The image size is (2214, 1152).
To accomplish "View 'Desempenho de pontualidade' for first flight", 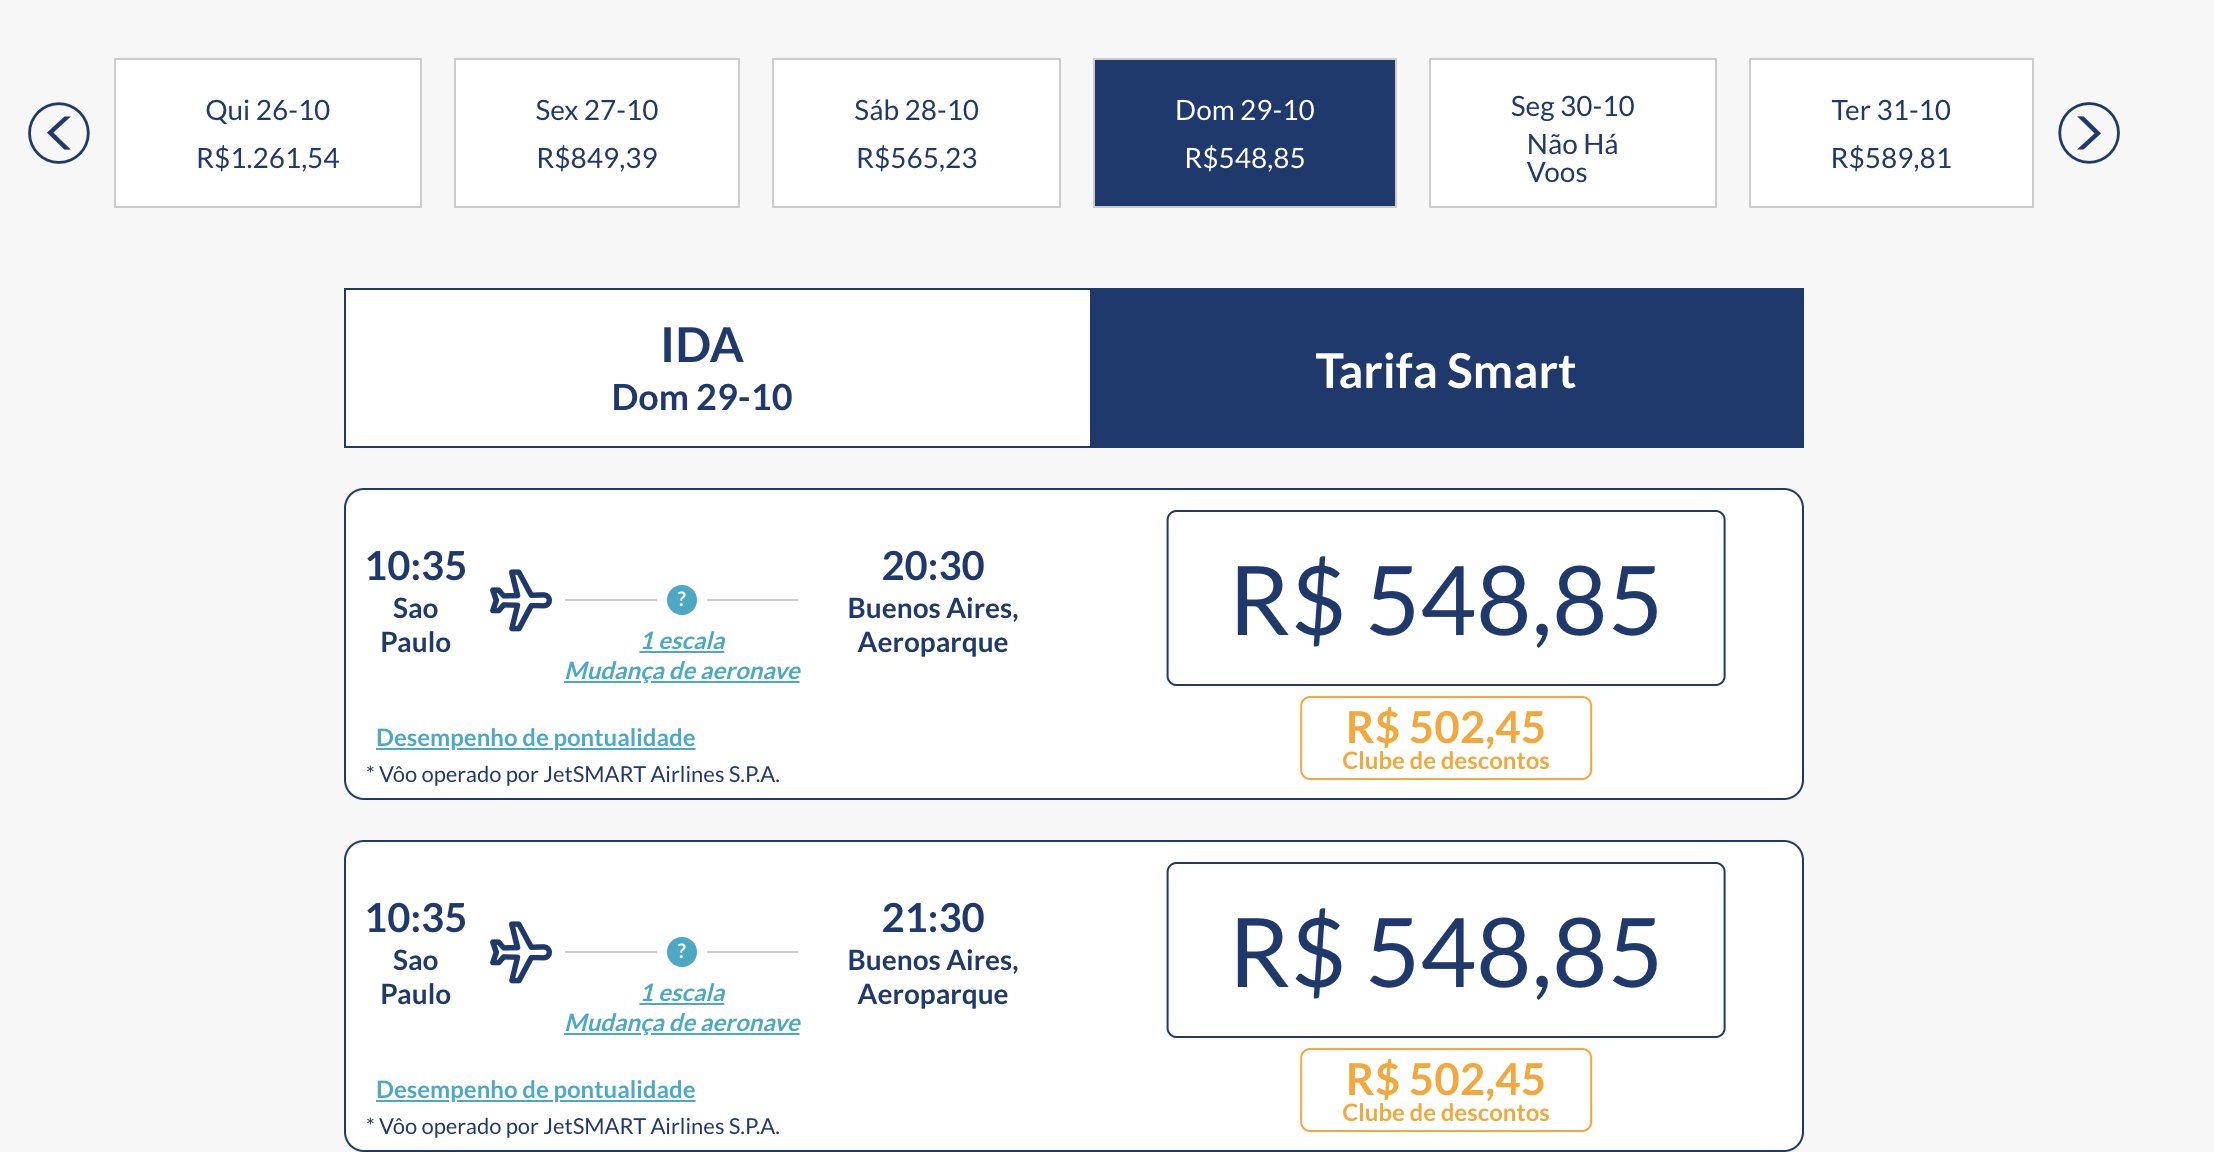I will (x=535, y=738).
